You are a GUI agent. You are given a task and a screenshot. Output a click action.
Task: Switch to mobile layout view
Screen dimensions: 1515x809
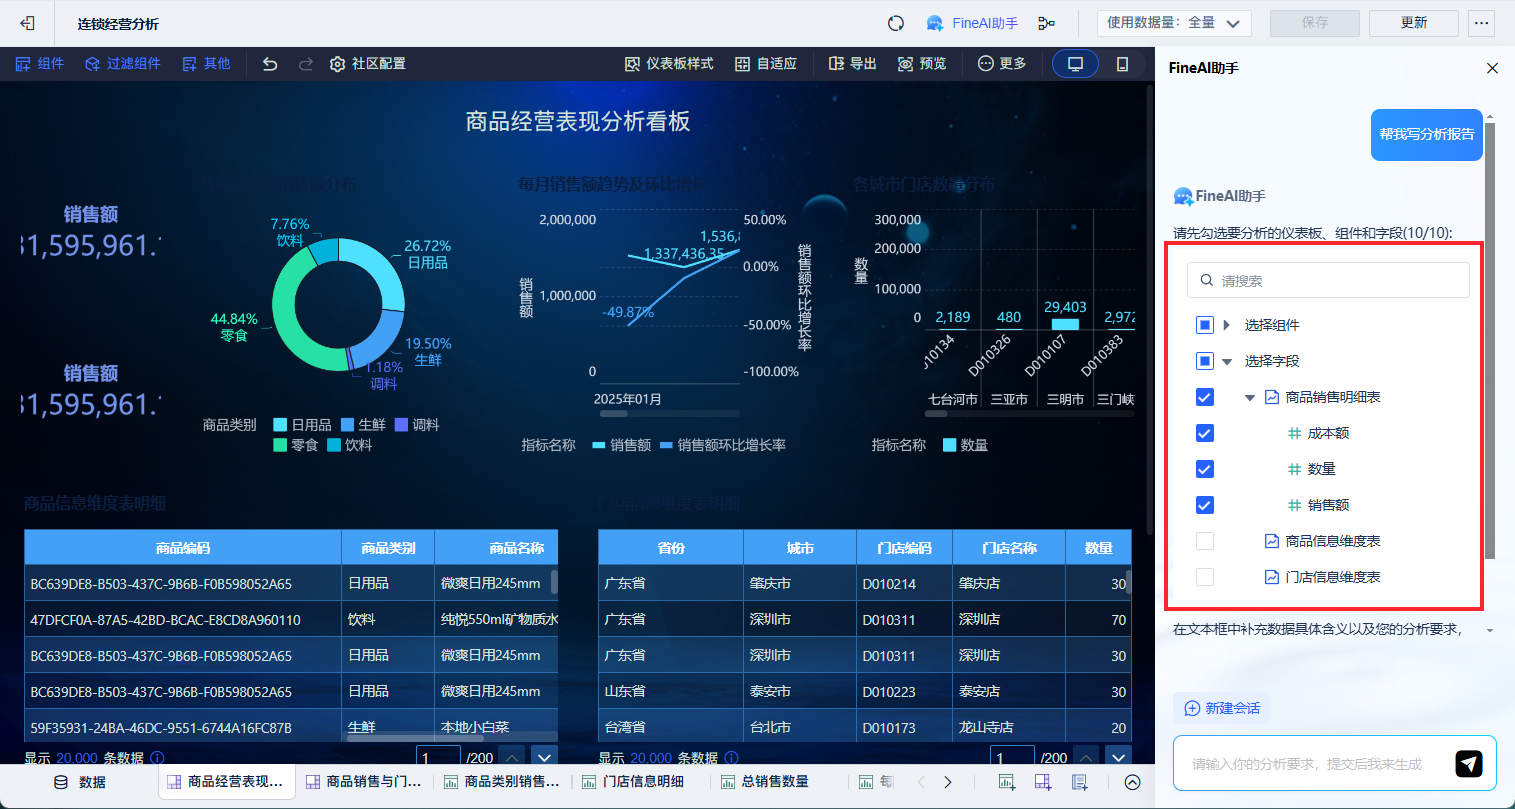coord(1122,64)
